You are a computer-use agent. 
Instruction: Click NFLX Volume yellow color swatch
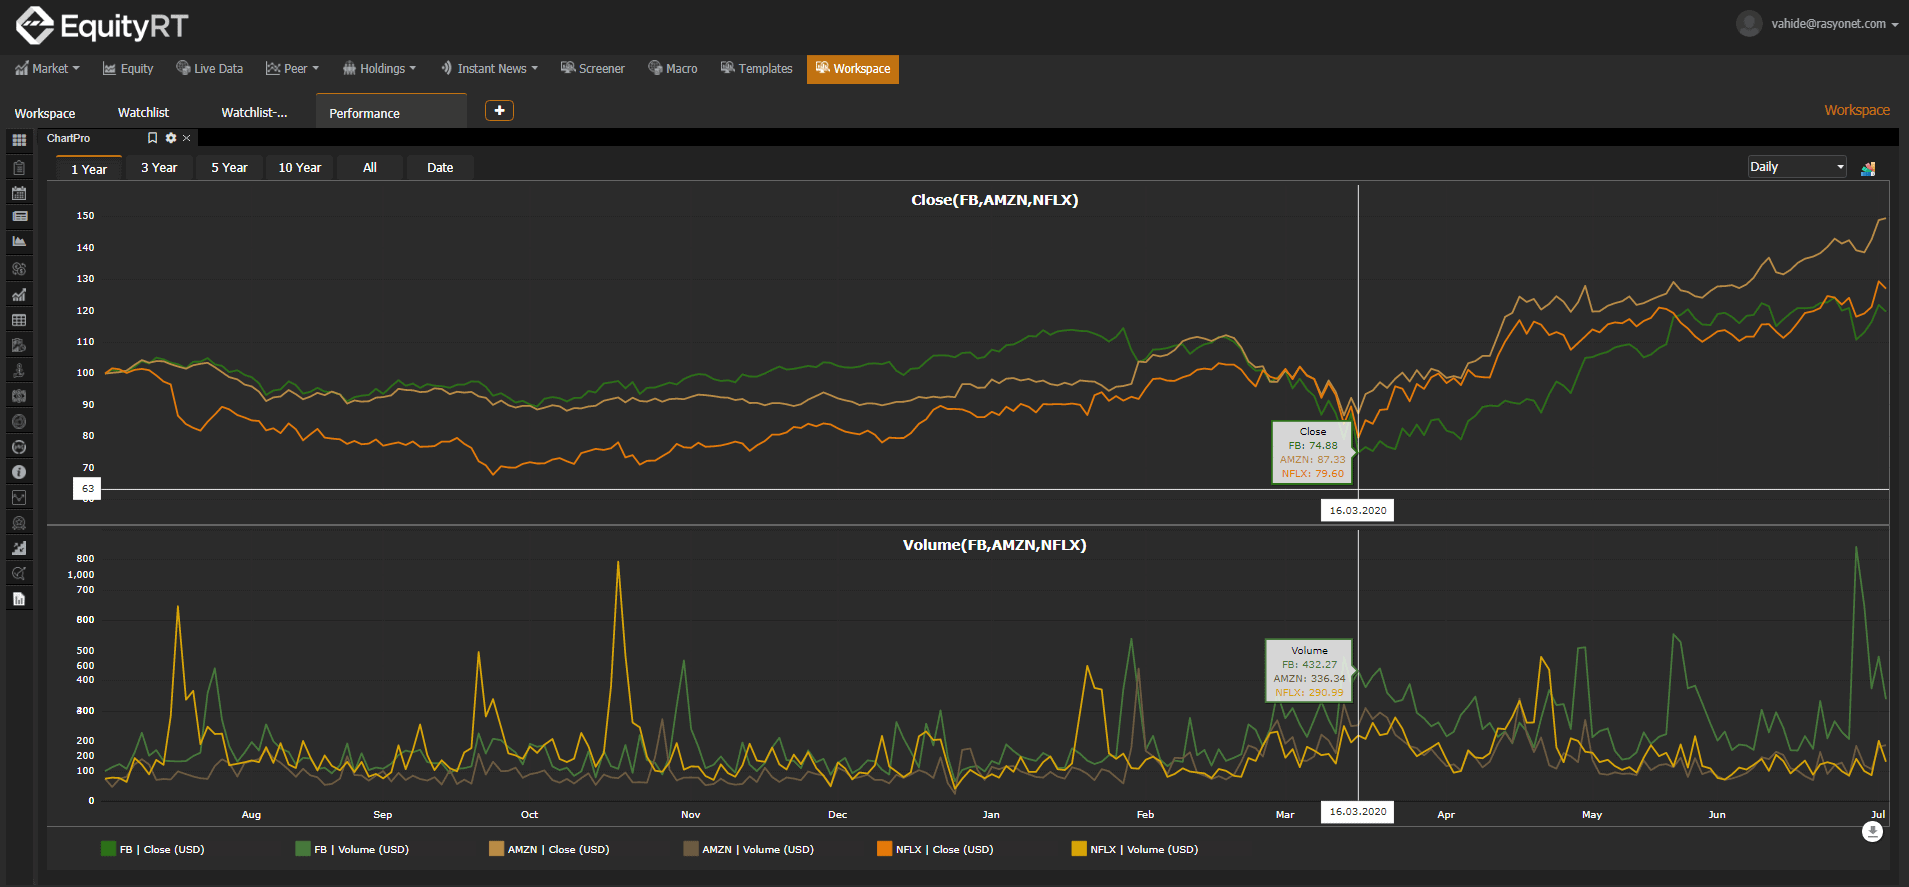(1079, 849)
